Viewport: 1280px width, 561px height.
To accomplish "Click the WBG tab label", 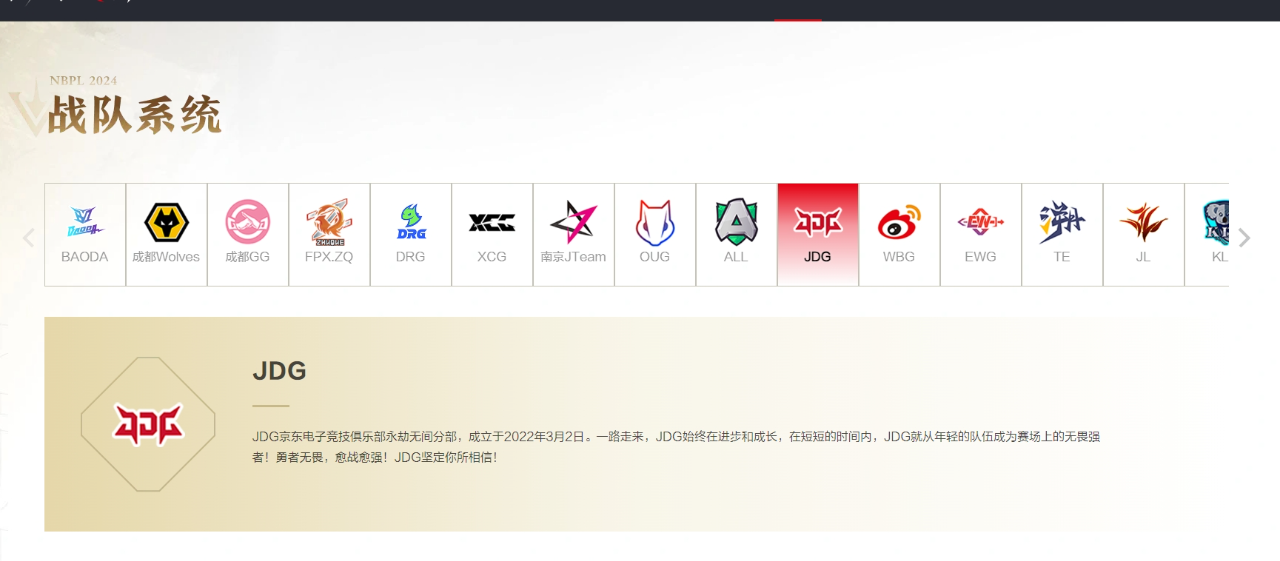I will coord(899,257).
